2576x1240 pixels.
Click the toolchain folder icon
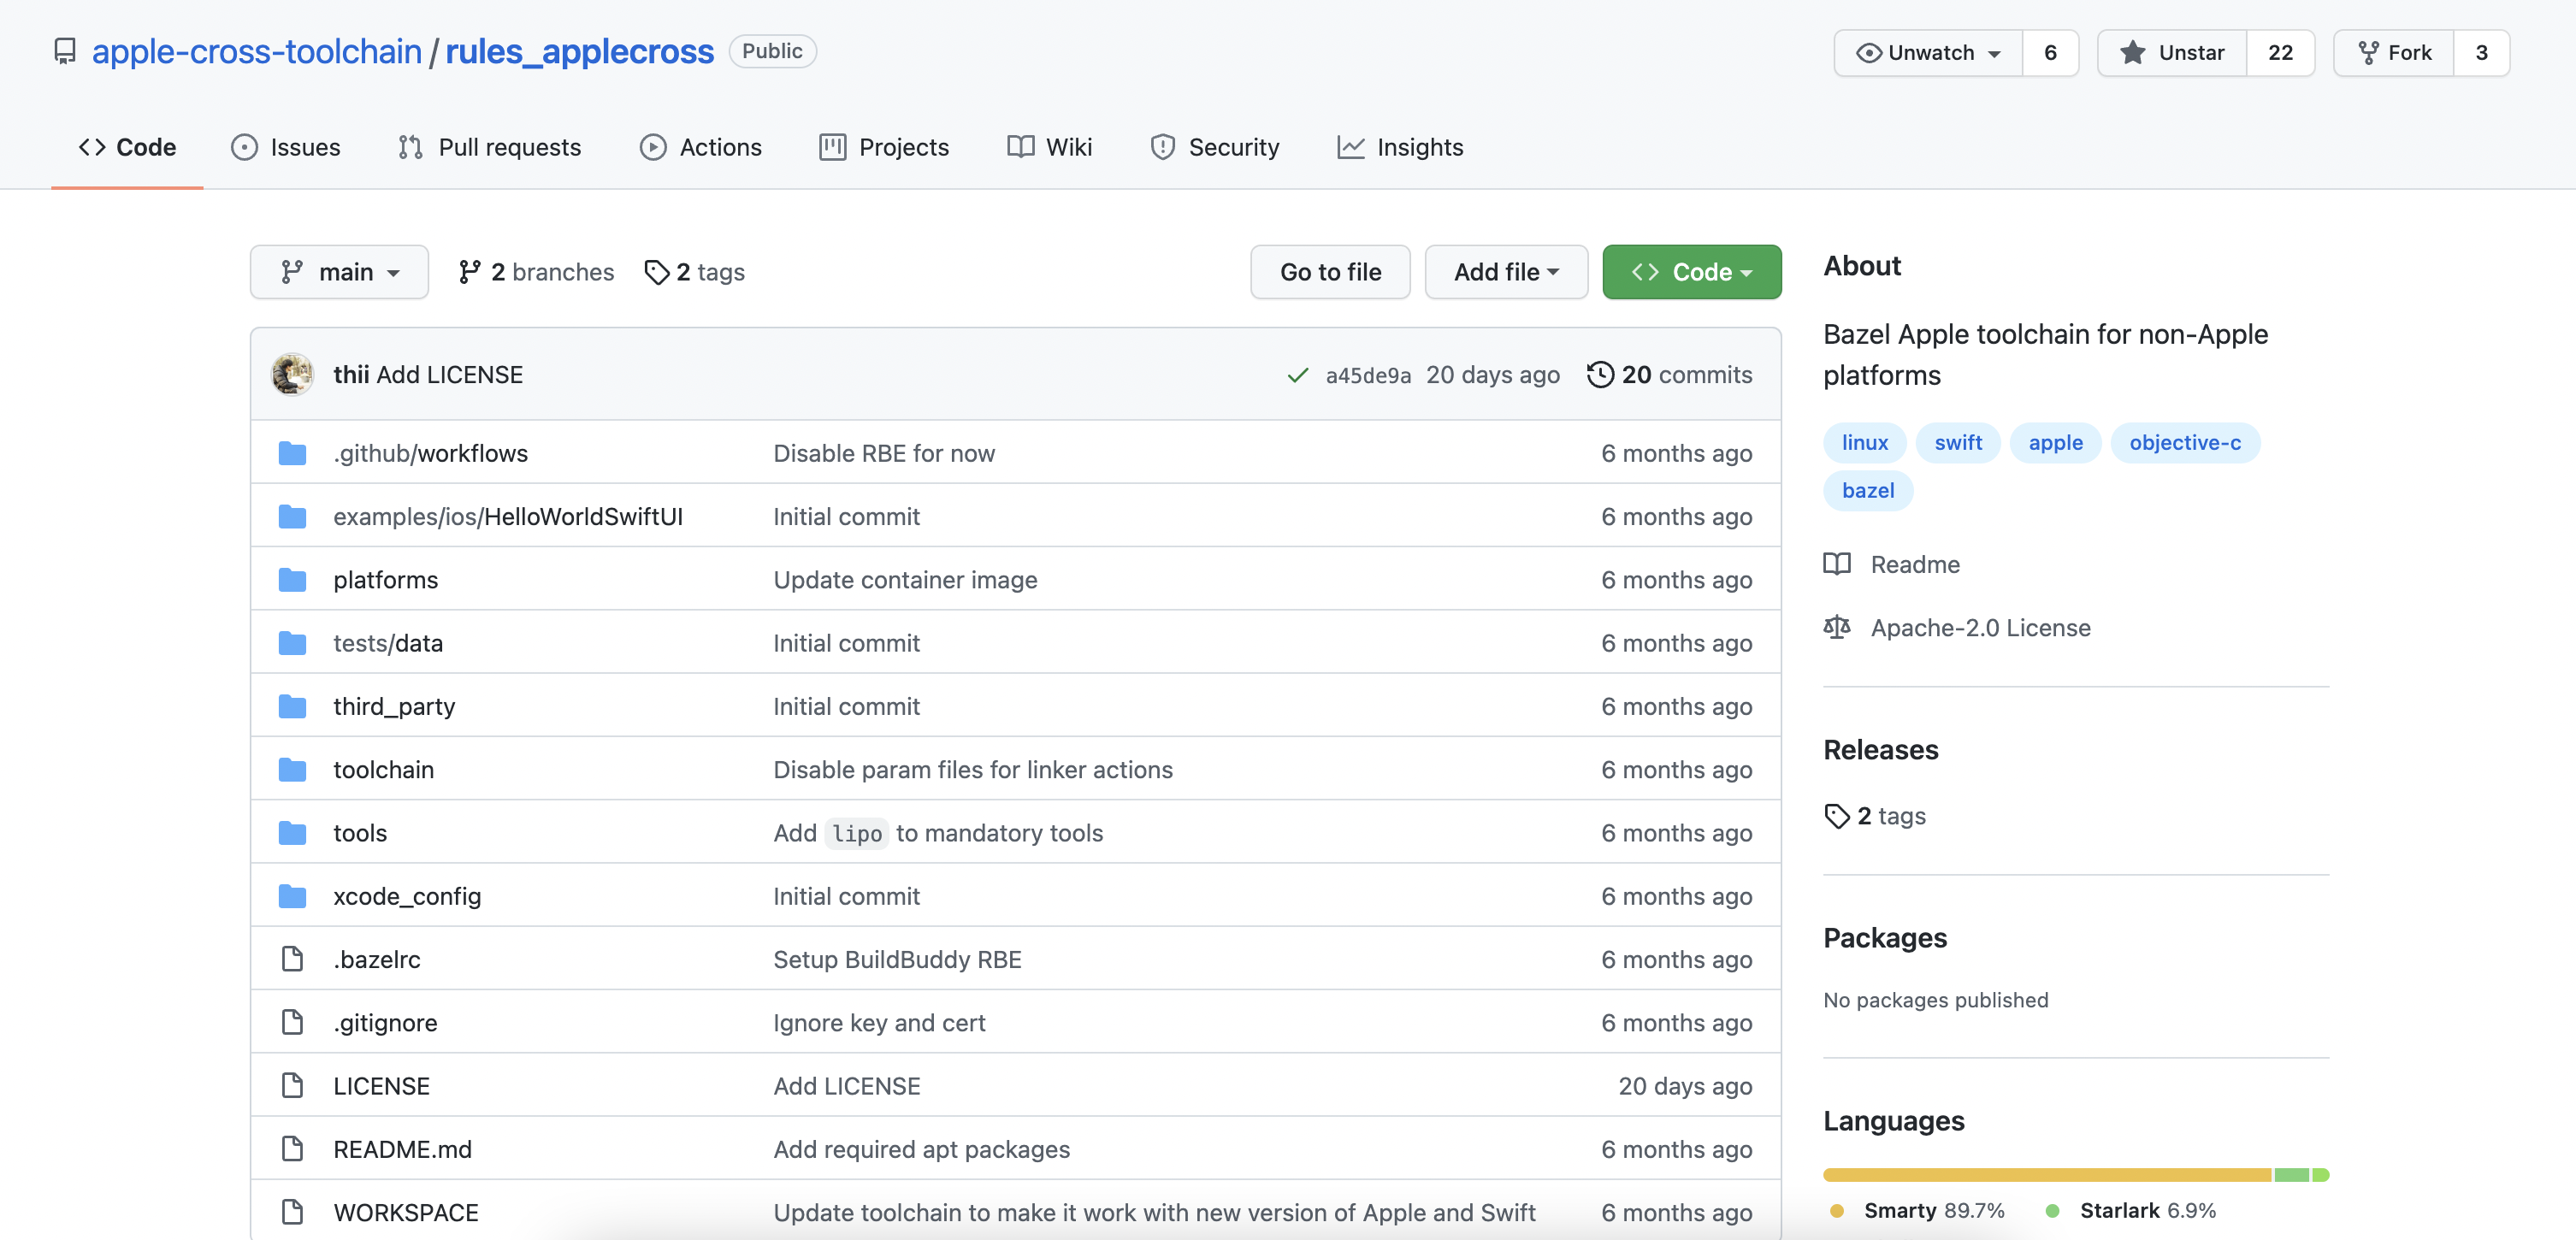pyautogui.click(x=292, y=770)
